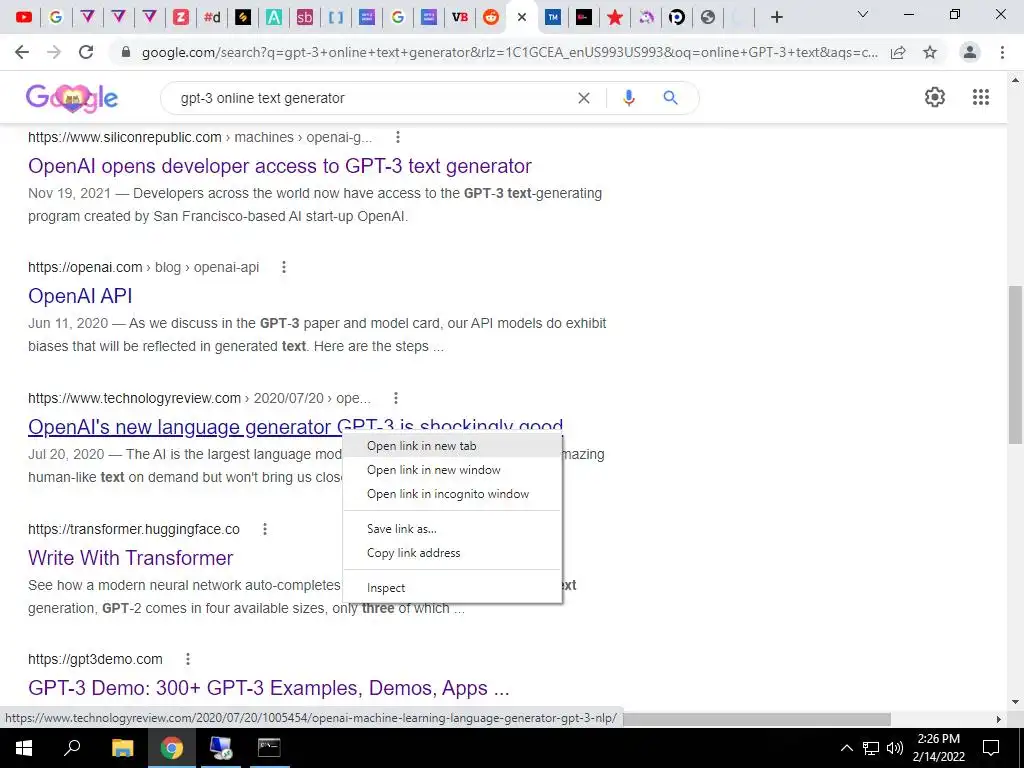Image resolution: width=1024 pixels, height=768 pixels.
Task: Click the search box with gpt-3 query
Action: click(x=372, y=98)
